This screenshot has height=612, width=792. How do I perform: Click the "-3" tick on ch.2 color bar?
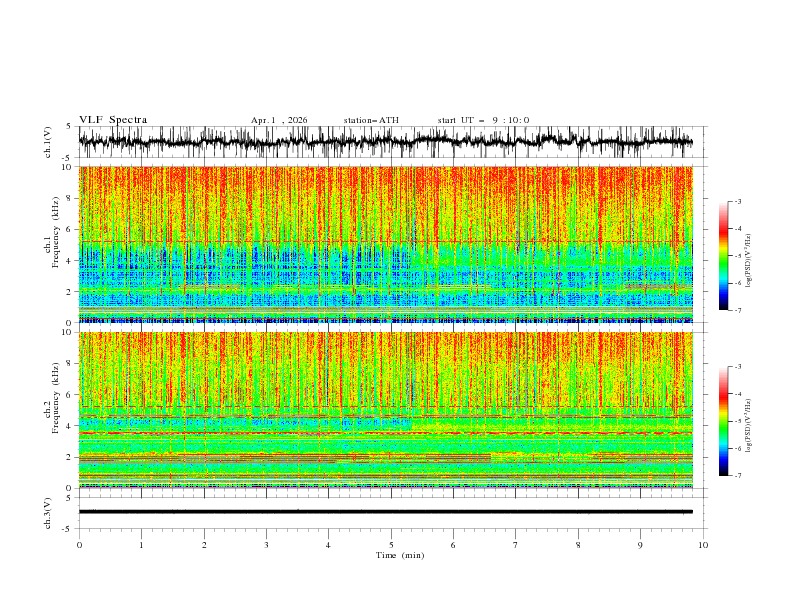click(x=737, y=367)
